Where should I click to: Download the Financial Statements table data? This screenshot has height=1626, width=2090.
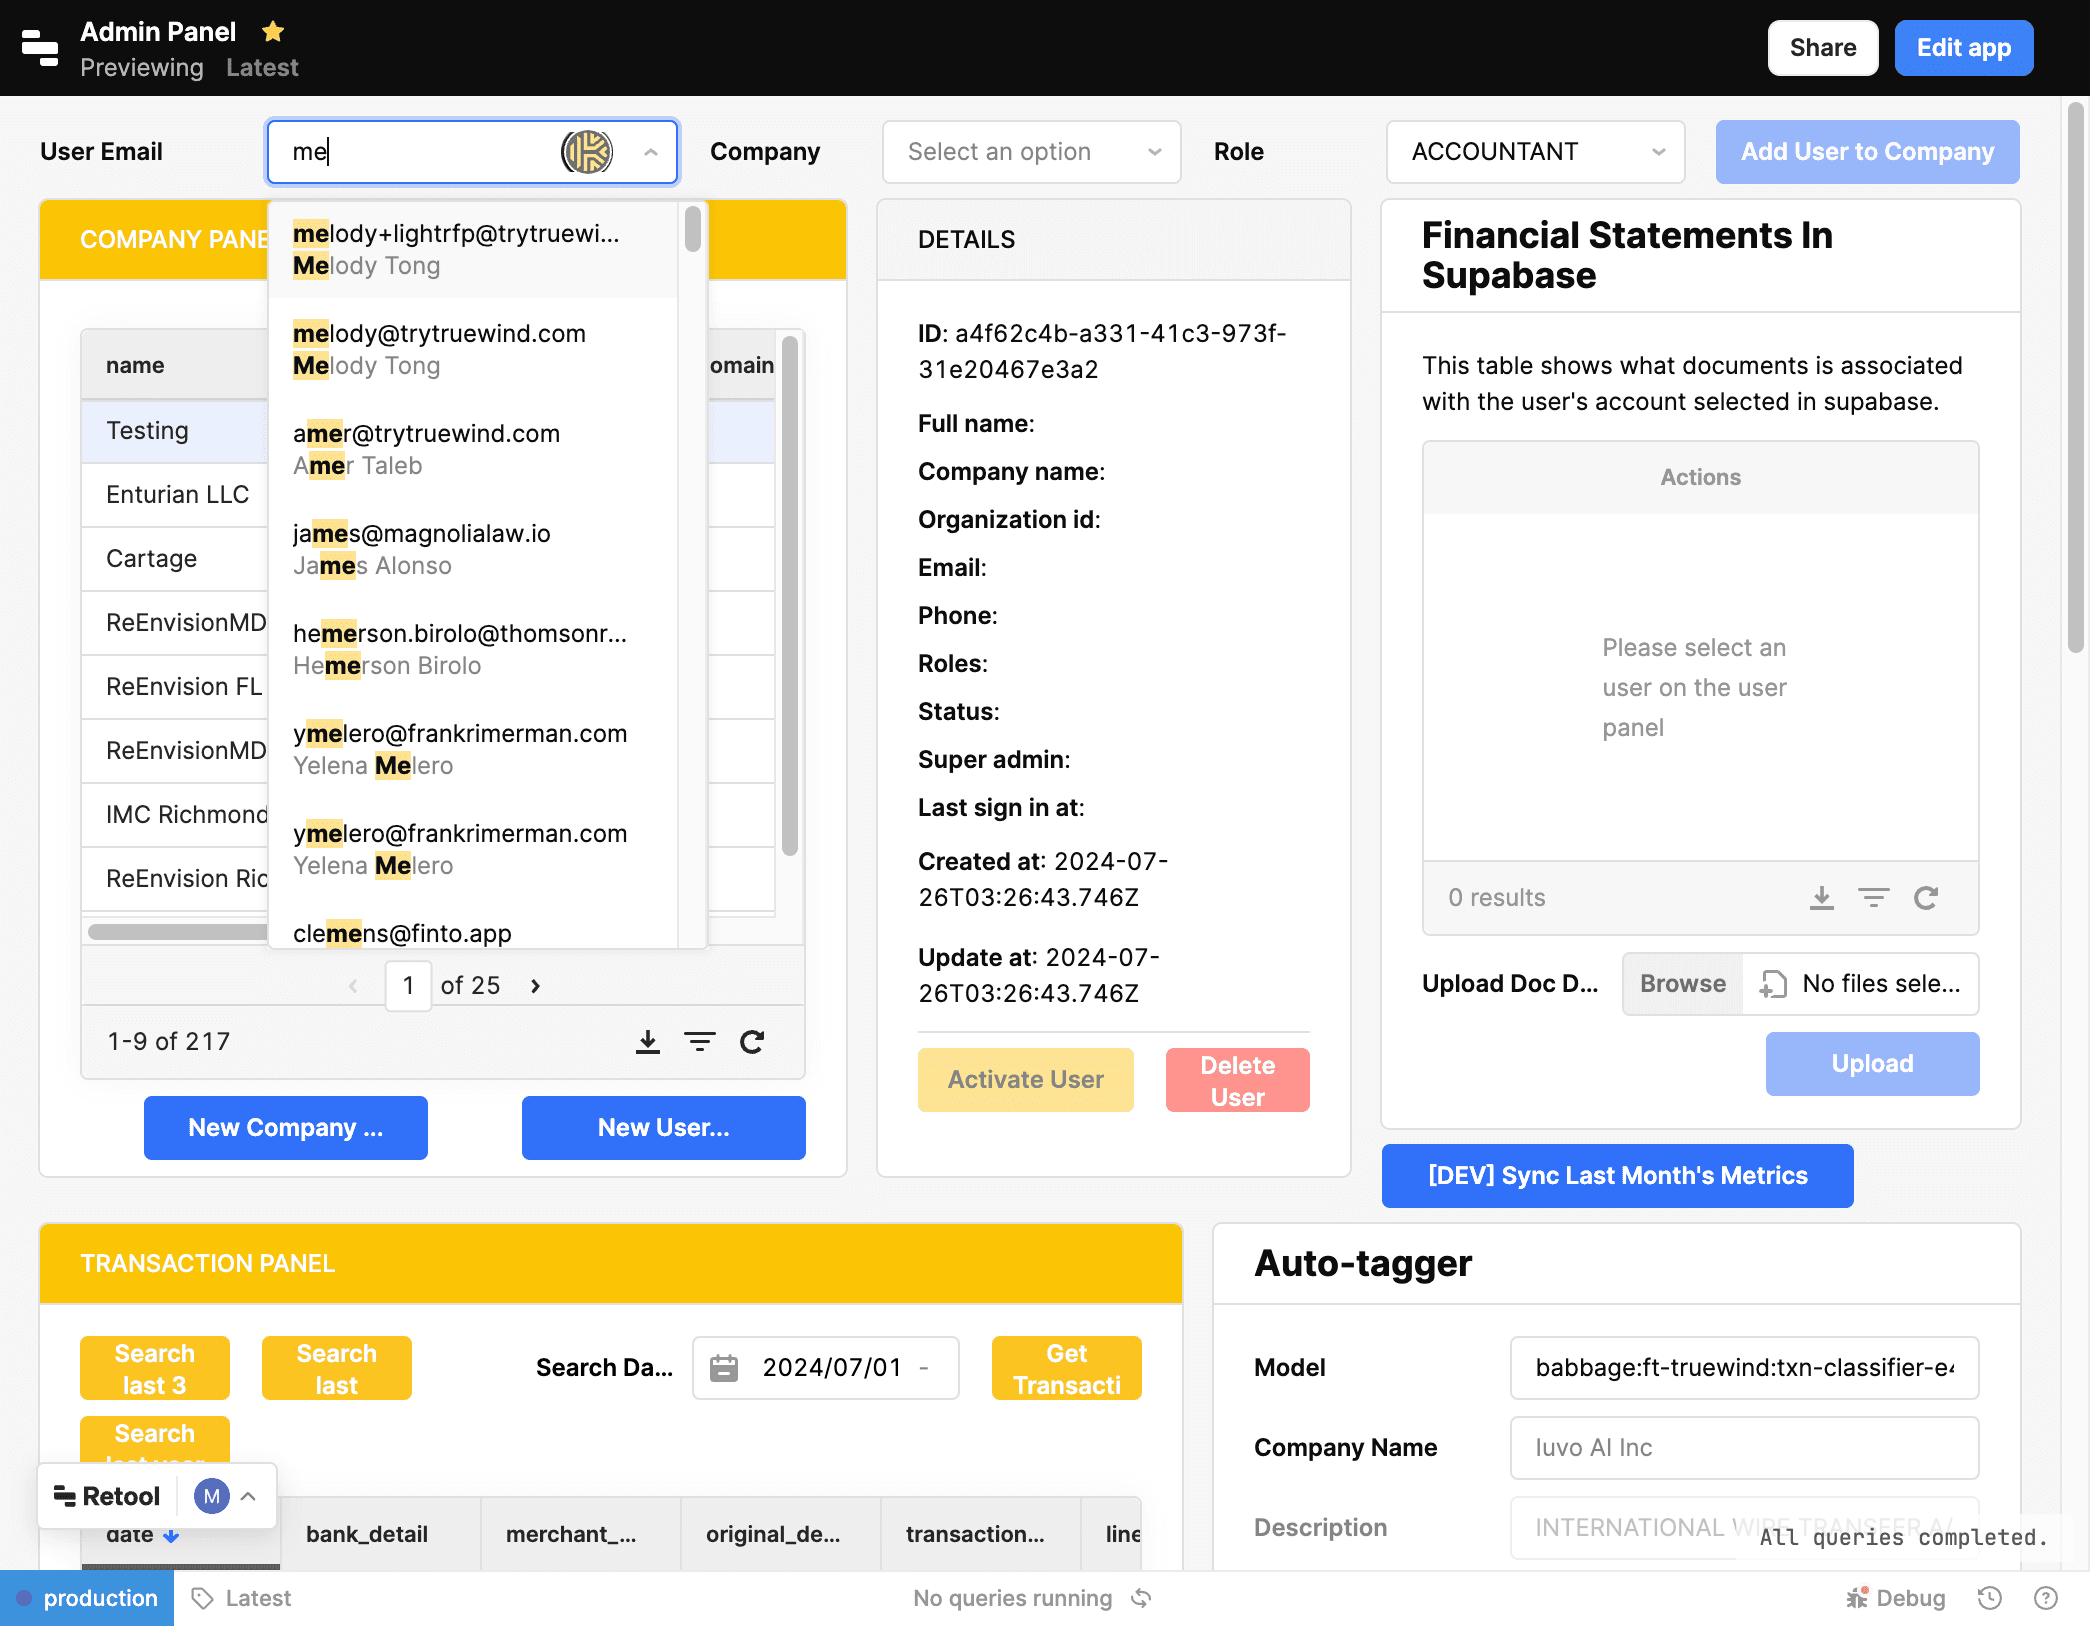[x=1822, y=898]
